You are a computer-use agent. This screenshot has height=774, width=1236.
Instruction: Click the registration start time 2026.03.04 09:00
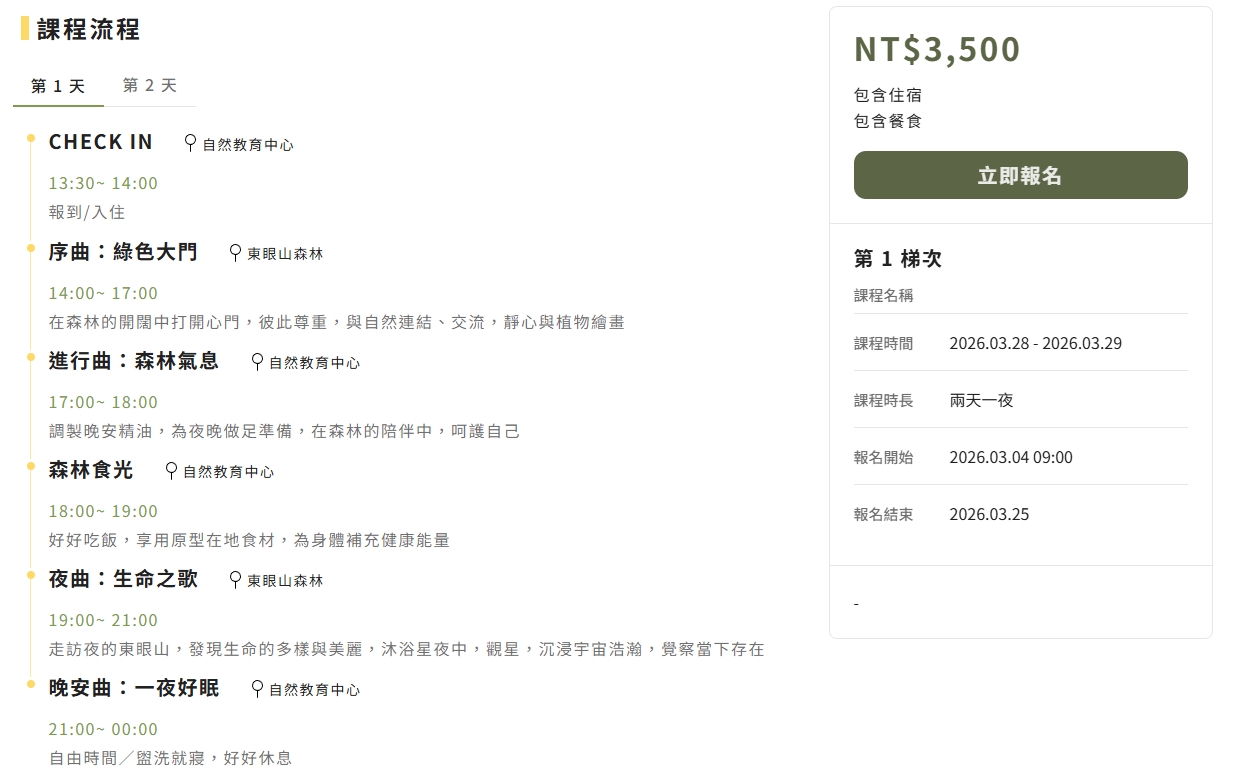1010,458
